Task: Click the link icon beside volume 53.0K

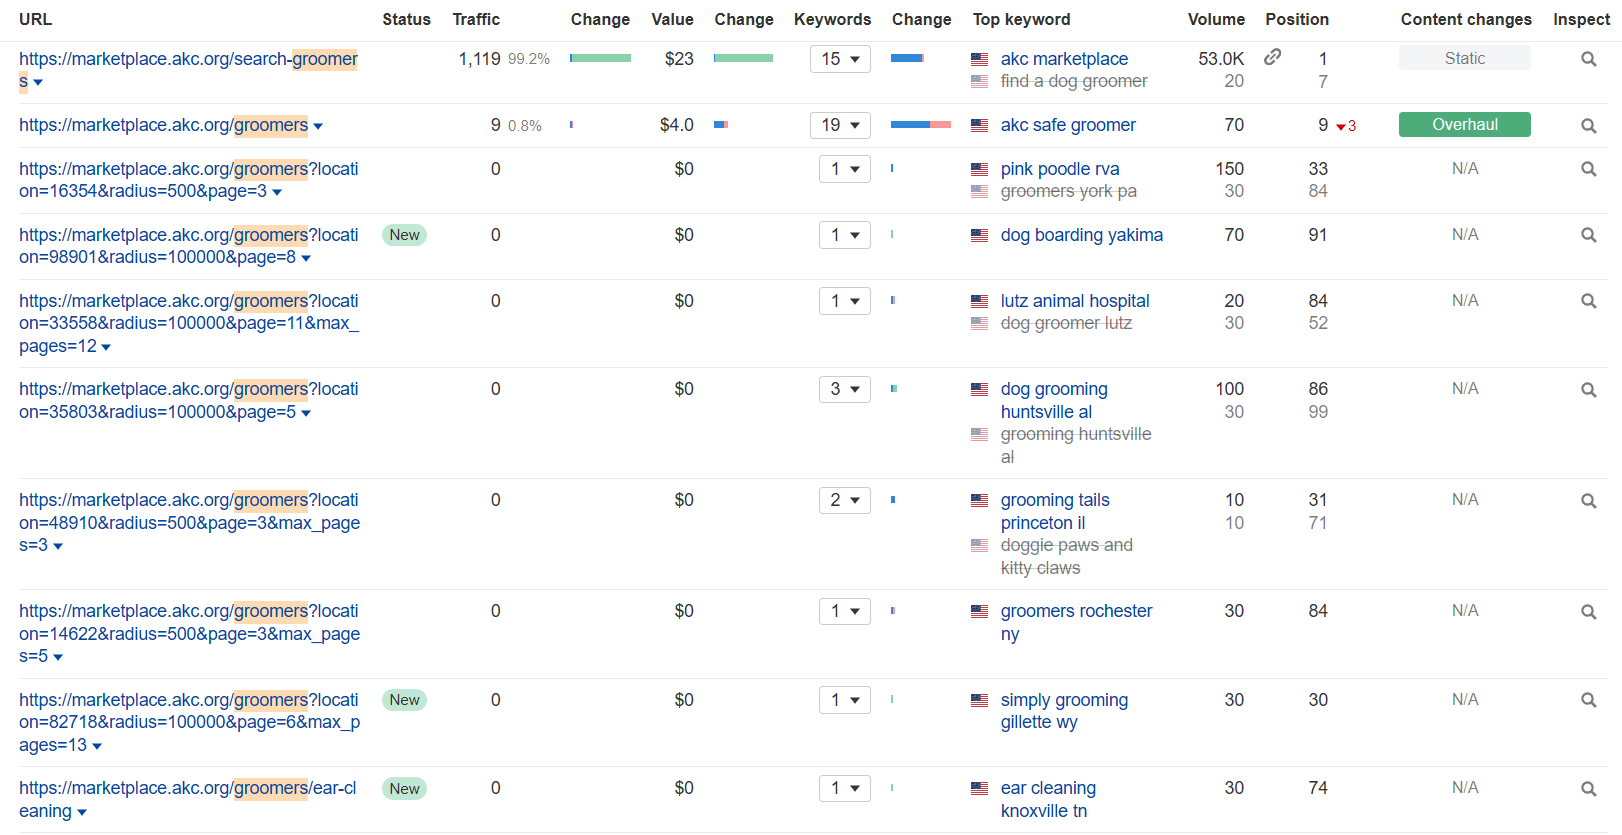Action: click(1272, 57)
